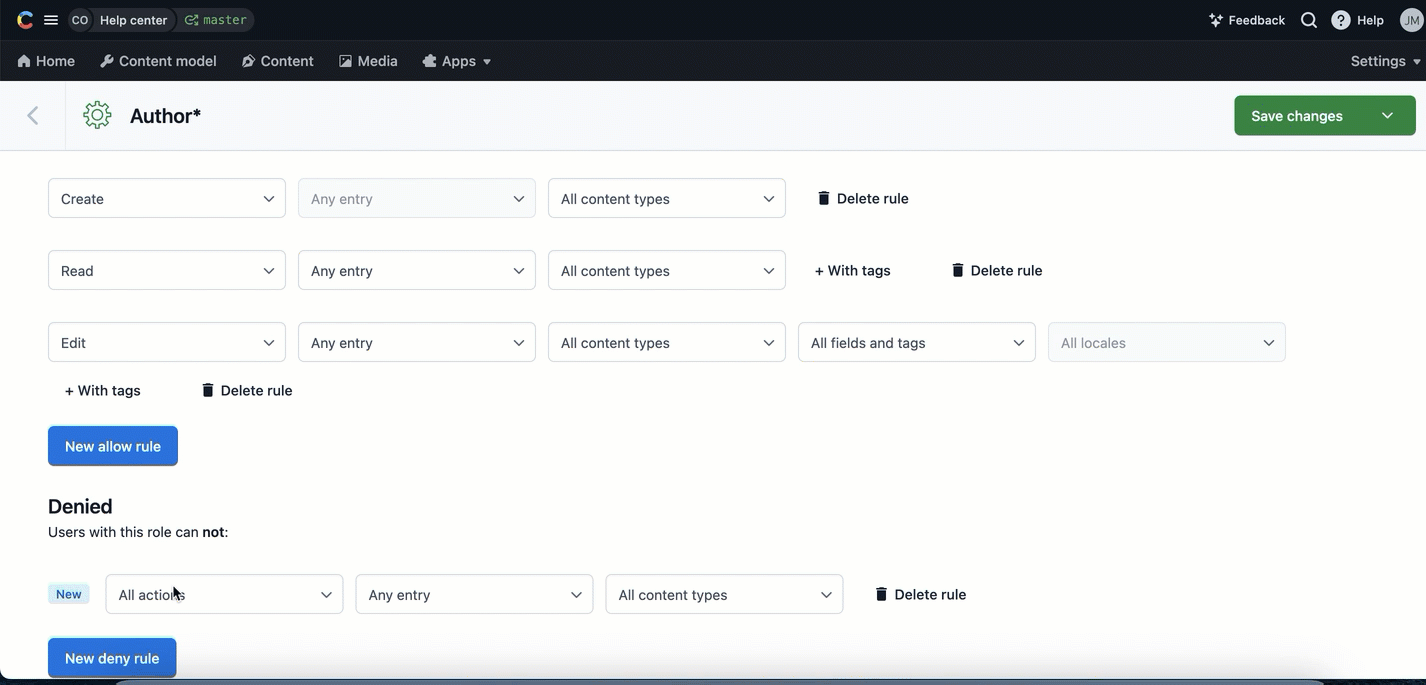Open the All fields and tags dropdown
This screenshot has height=685, width=1426.
click(x=917, y=343)
